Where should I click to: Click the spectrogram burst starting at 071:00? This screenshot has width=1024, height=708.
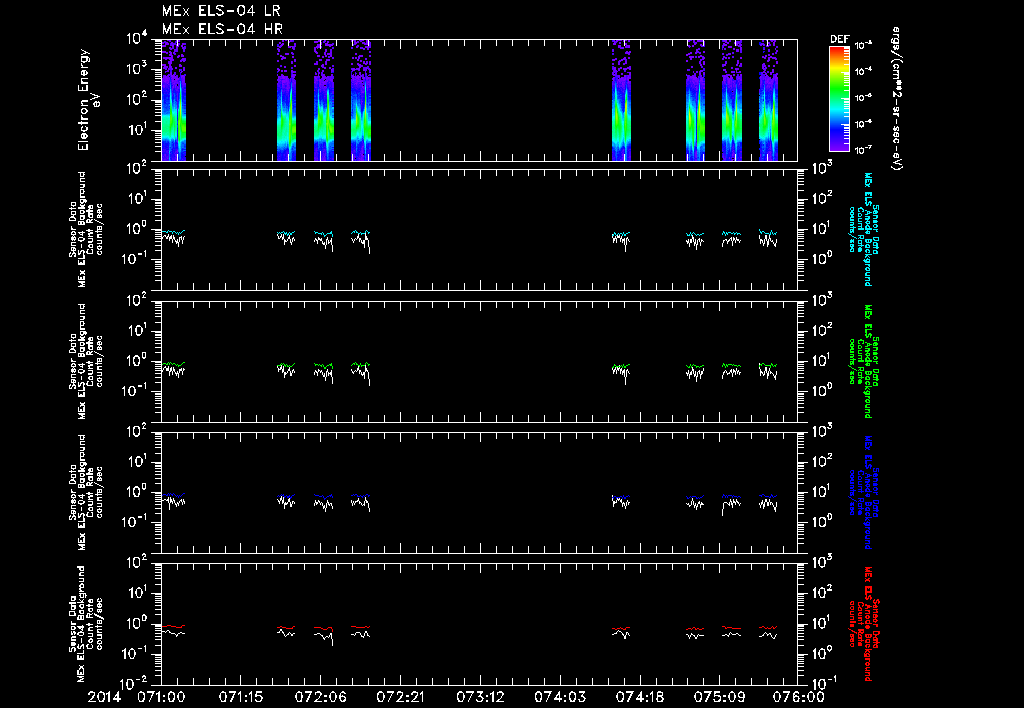[x=174, y=100]
